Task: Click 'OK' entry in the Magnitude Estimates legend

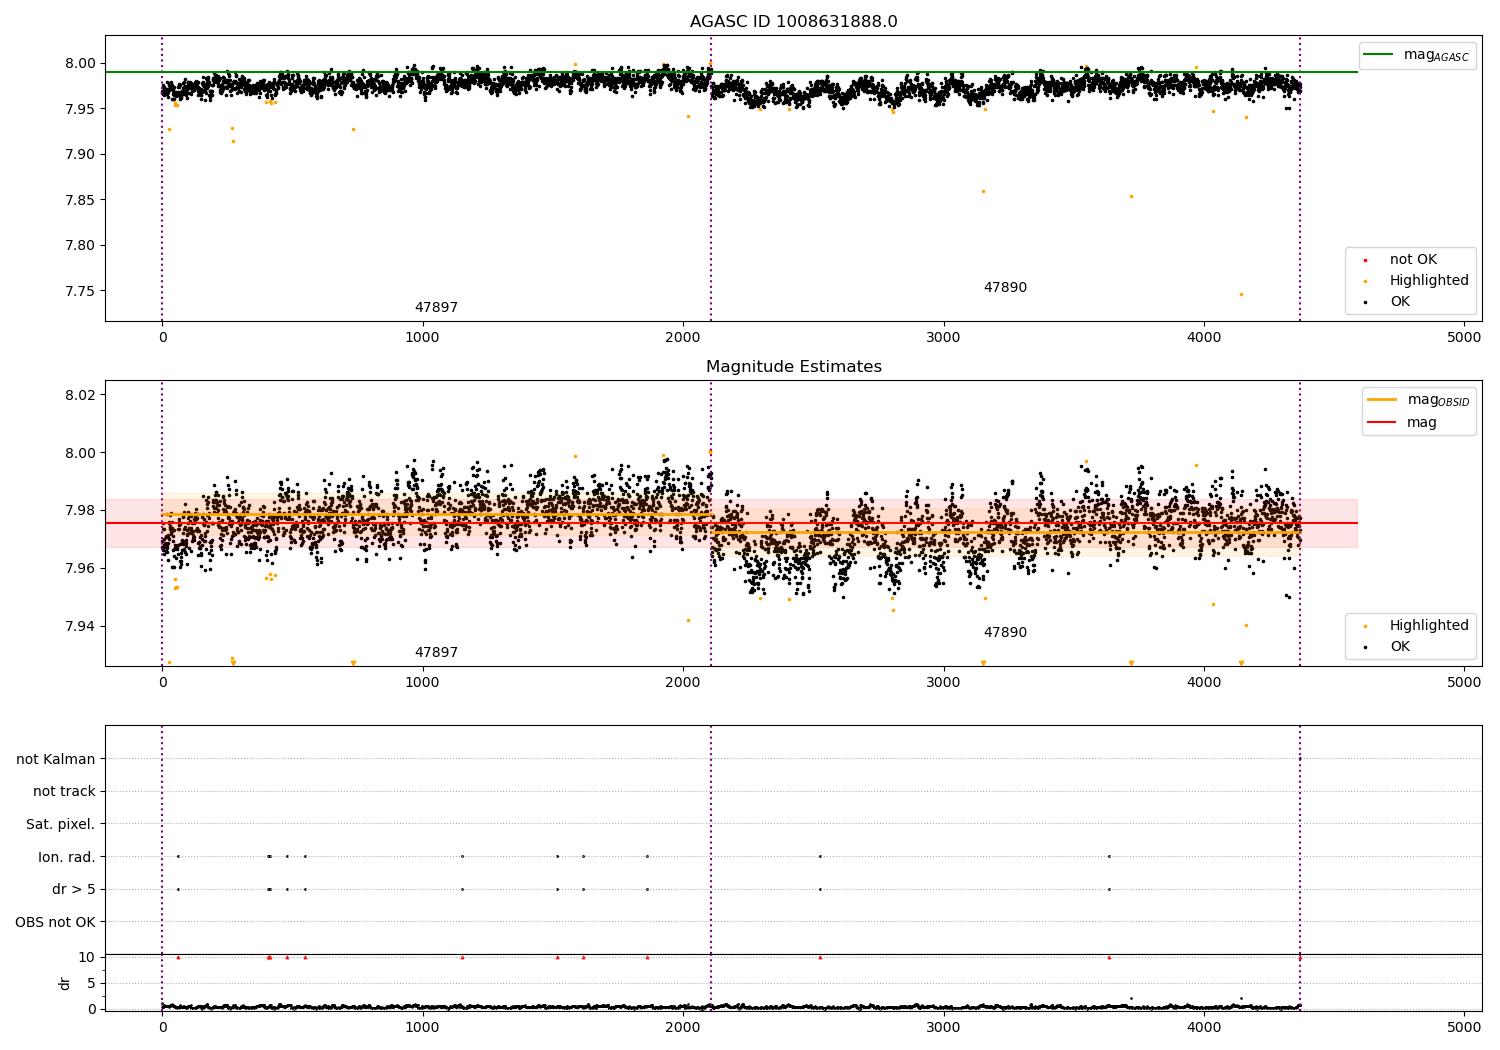Action: [x=1400, y=647]
